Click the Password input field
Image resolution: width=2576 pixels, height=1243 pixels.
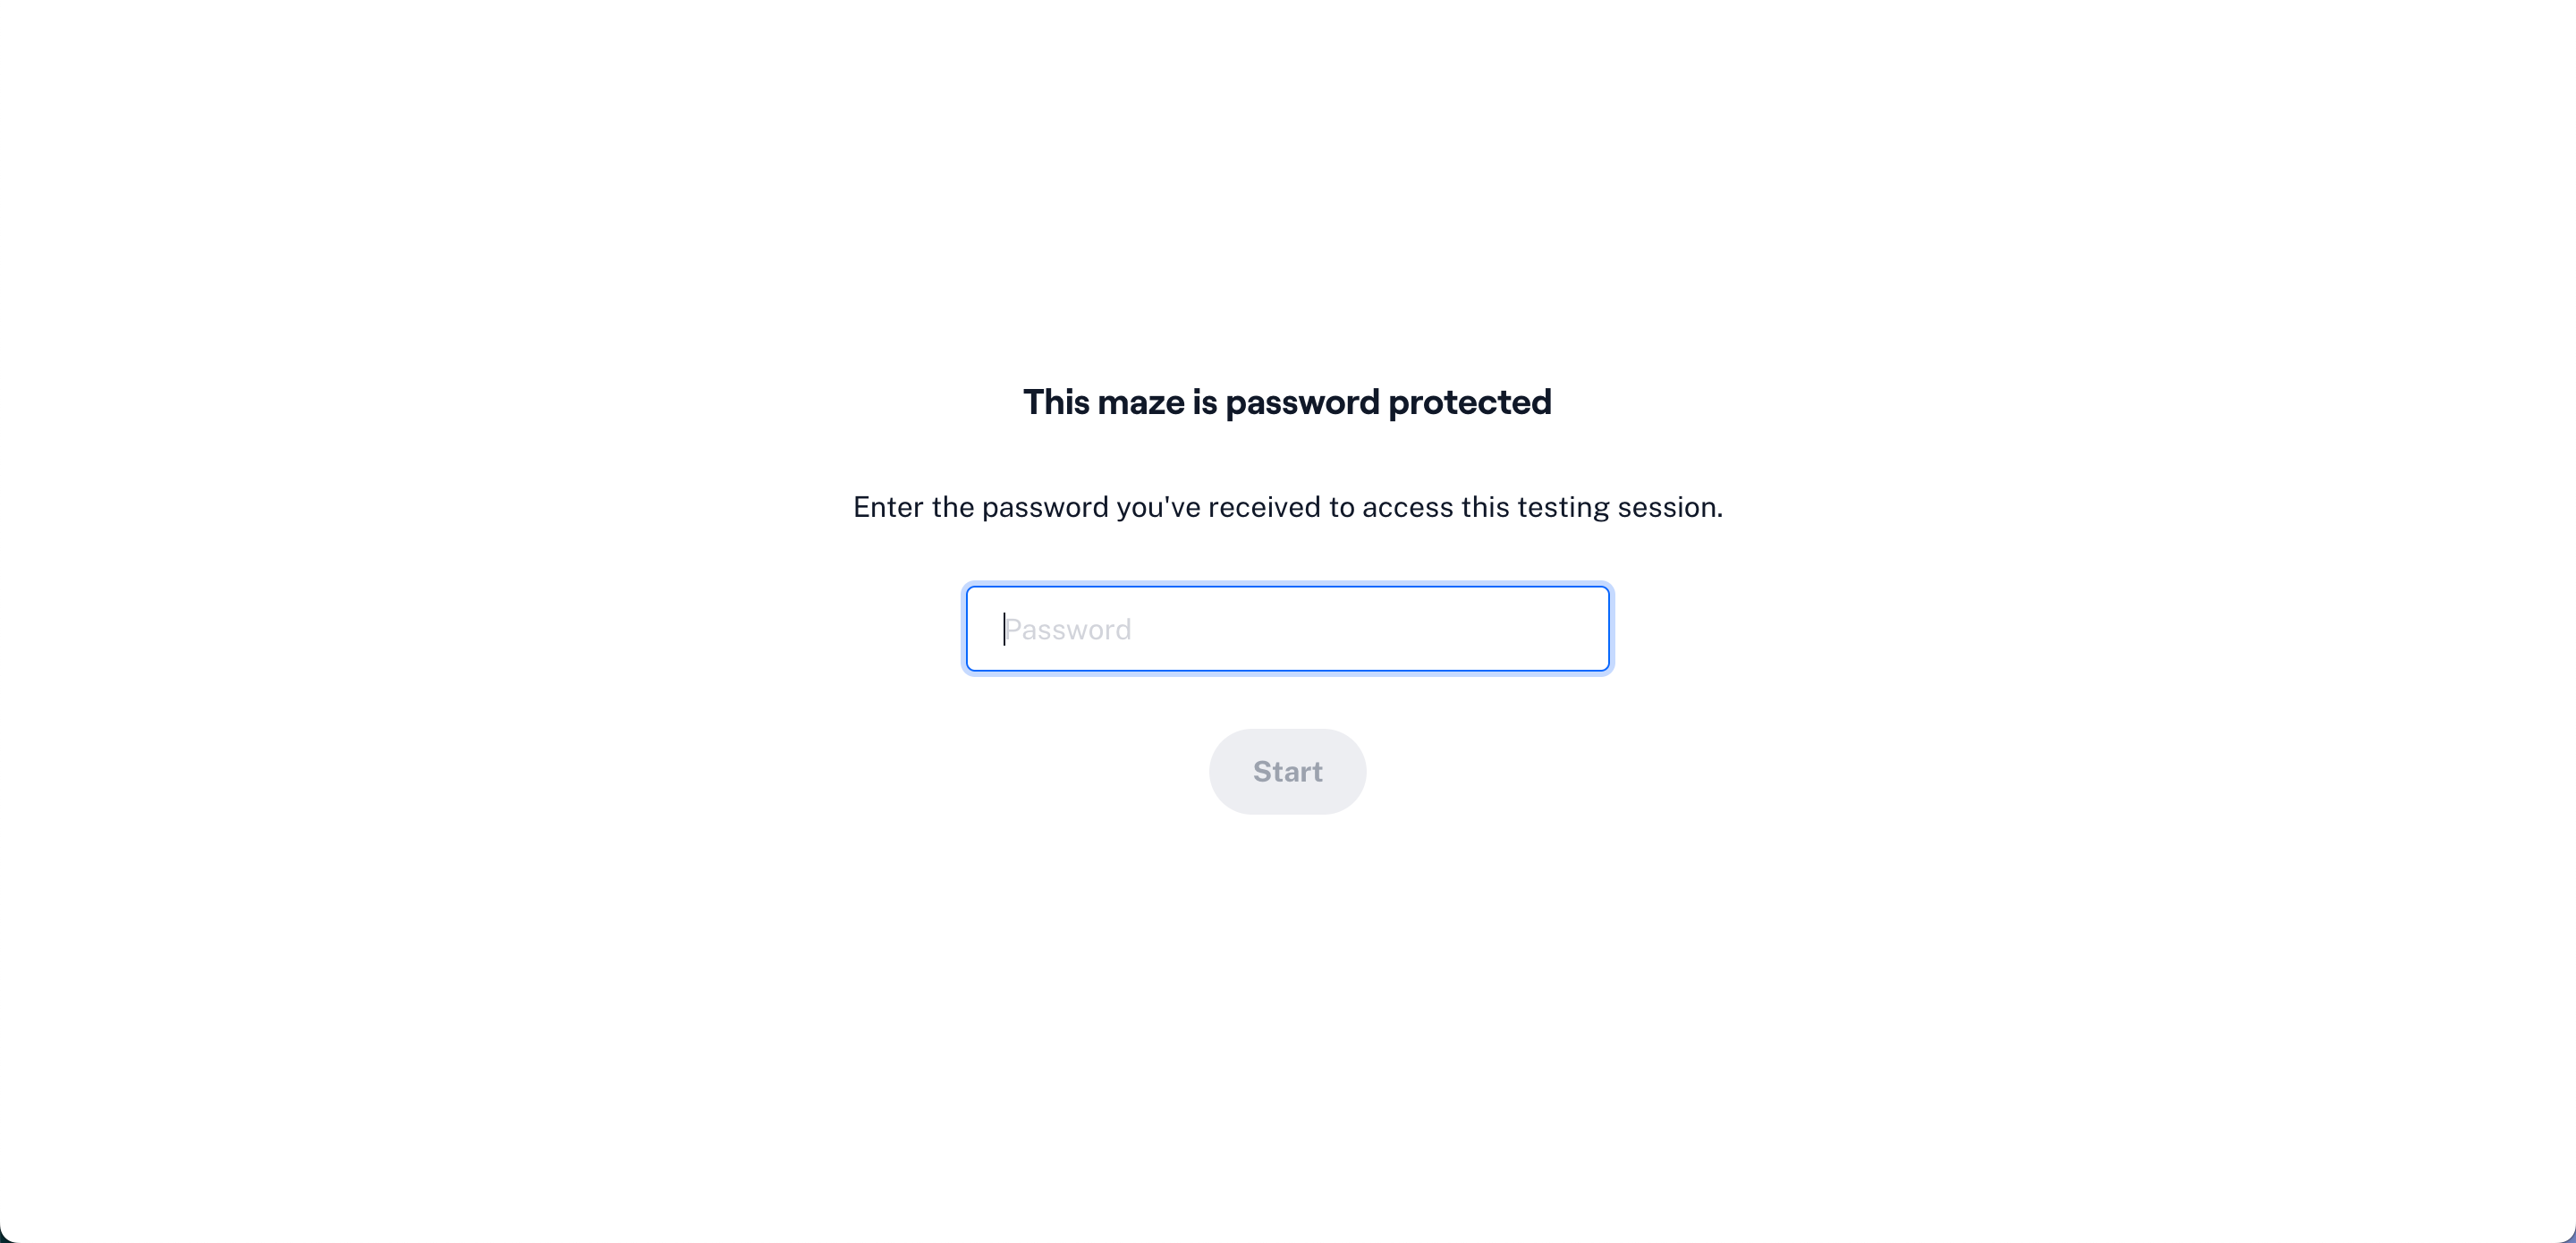pos(1287,629)
